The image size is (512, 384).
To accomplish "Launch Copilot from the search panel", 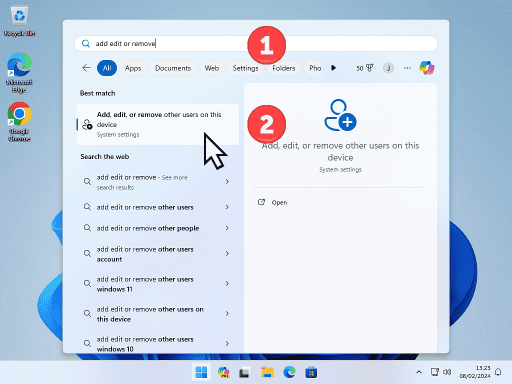I will click(427, 68).
